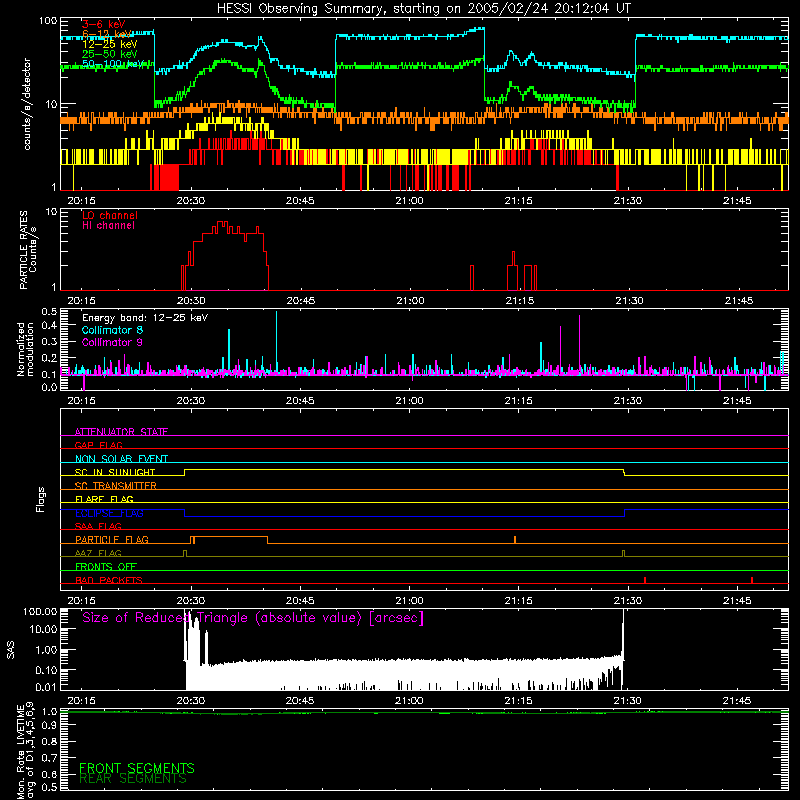Click the ATTENUATOR STATE flag label
The height and width of the screenshot is (800, 800).
point(121,432)
